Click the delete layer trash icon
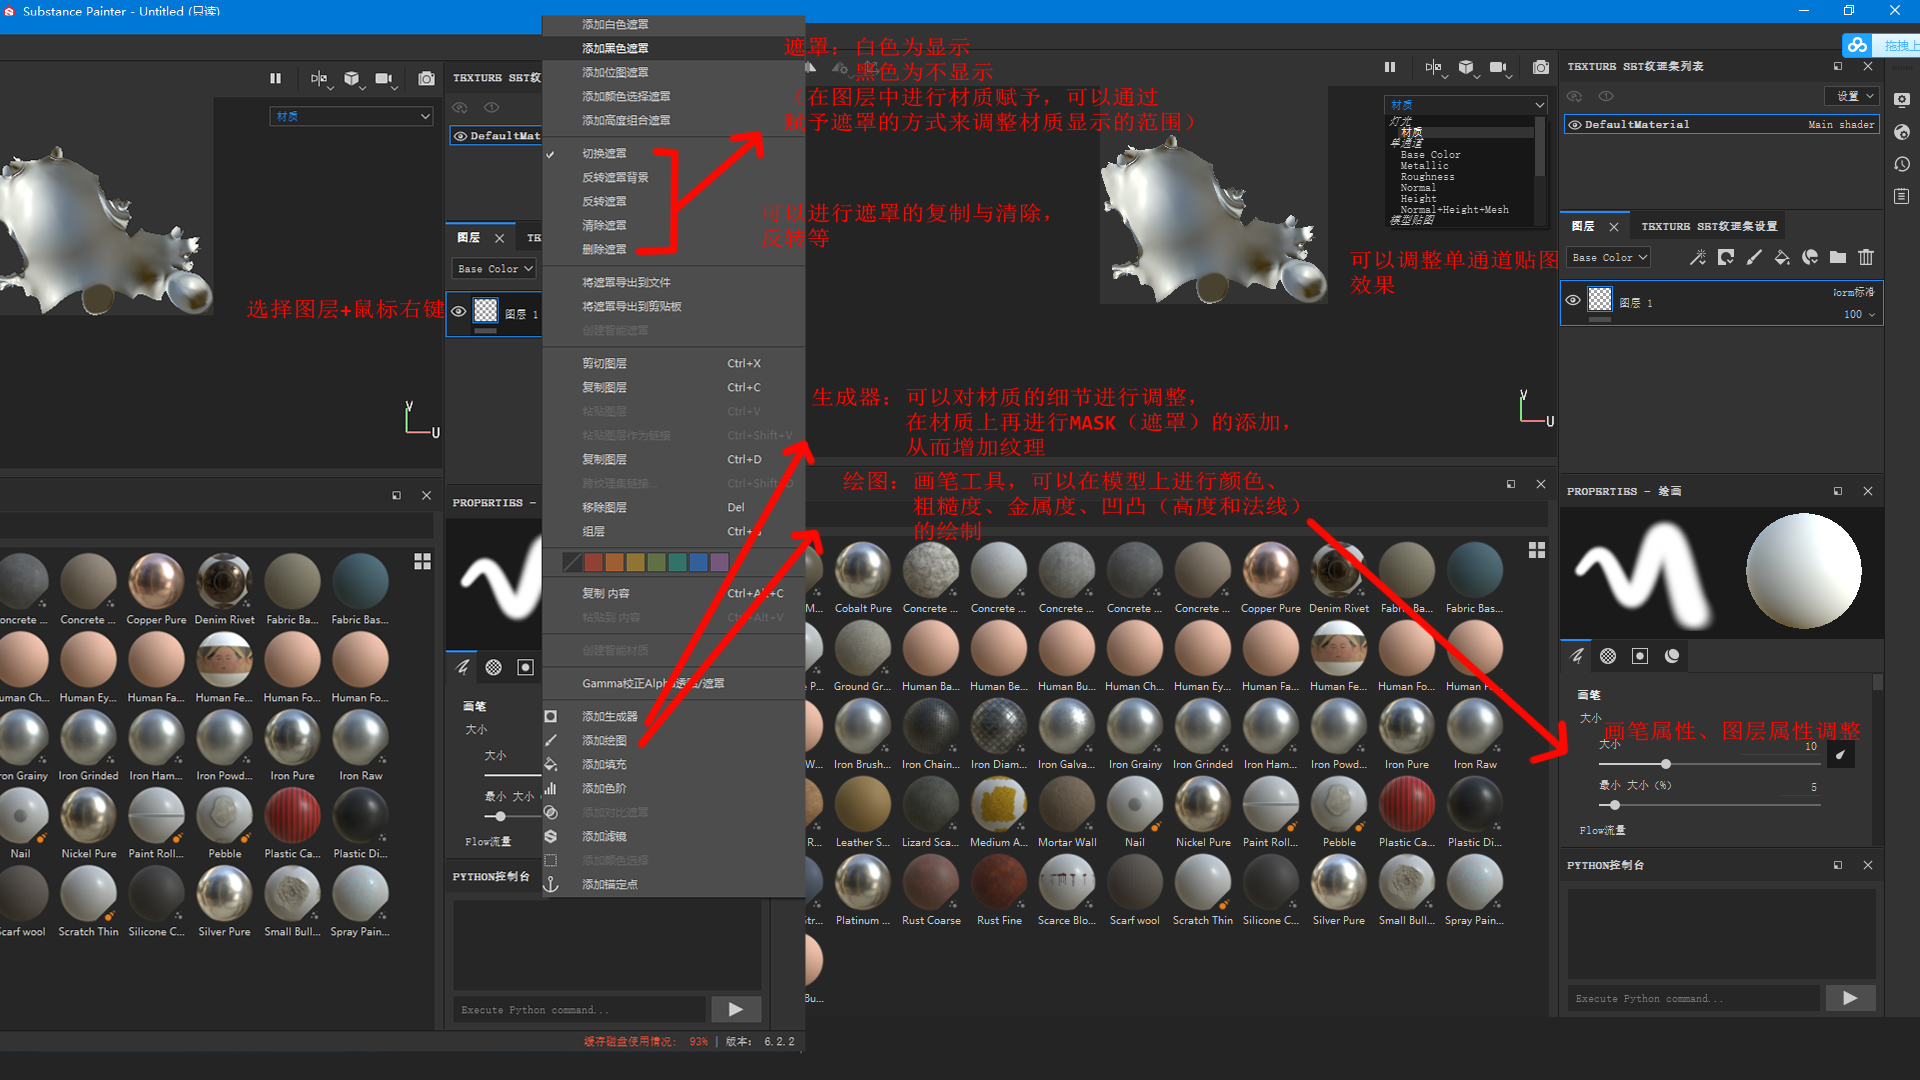The image size is (1920, 1080). [1866, 258]
